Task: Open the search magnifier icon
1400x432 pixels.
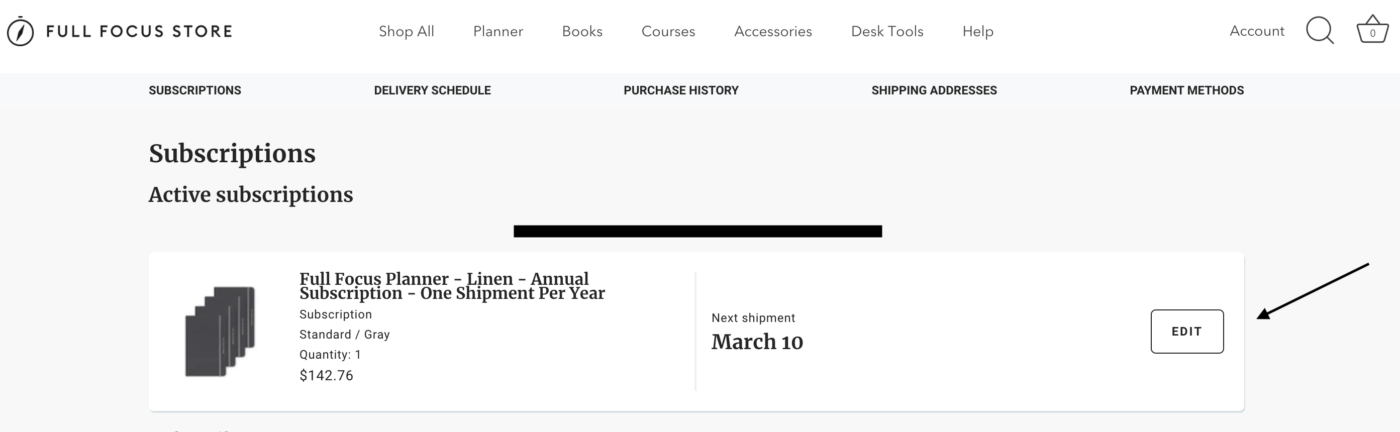Action: 1320,31
